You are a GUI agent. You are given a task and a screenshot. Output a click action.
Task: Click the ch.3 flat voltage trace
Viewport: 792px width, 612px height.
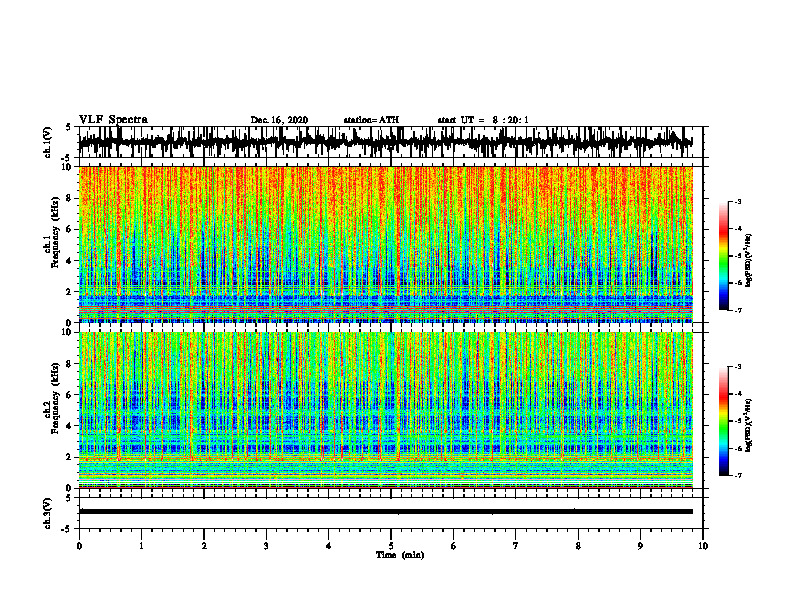386,512
